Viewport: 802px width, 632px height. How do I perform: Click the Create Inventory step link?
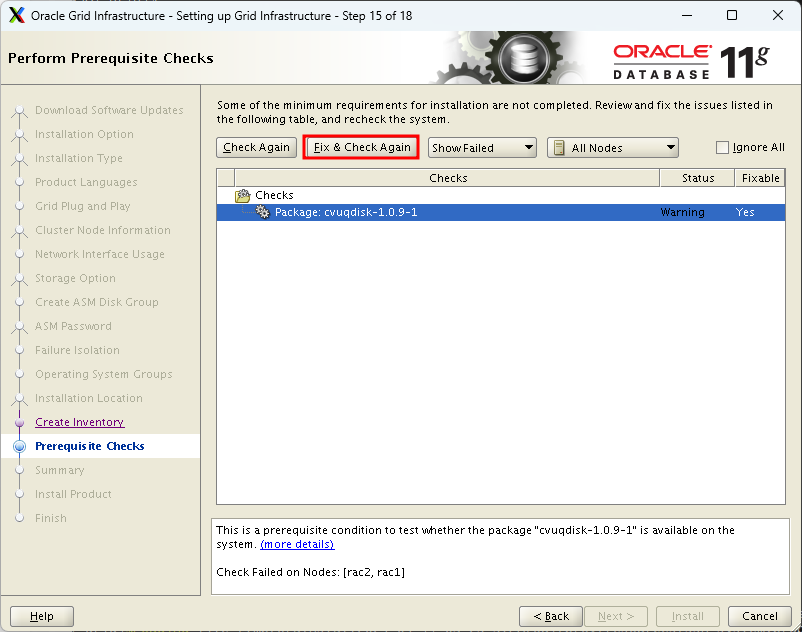[x=80, y=422]
